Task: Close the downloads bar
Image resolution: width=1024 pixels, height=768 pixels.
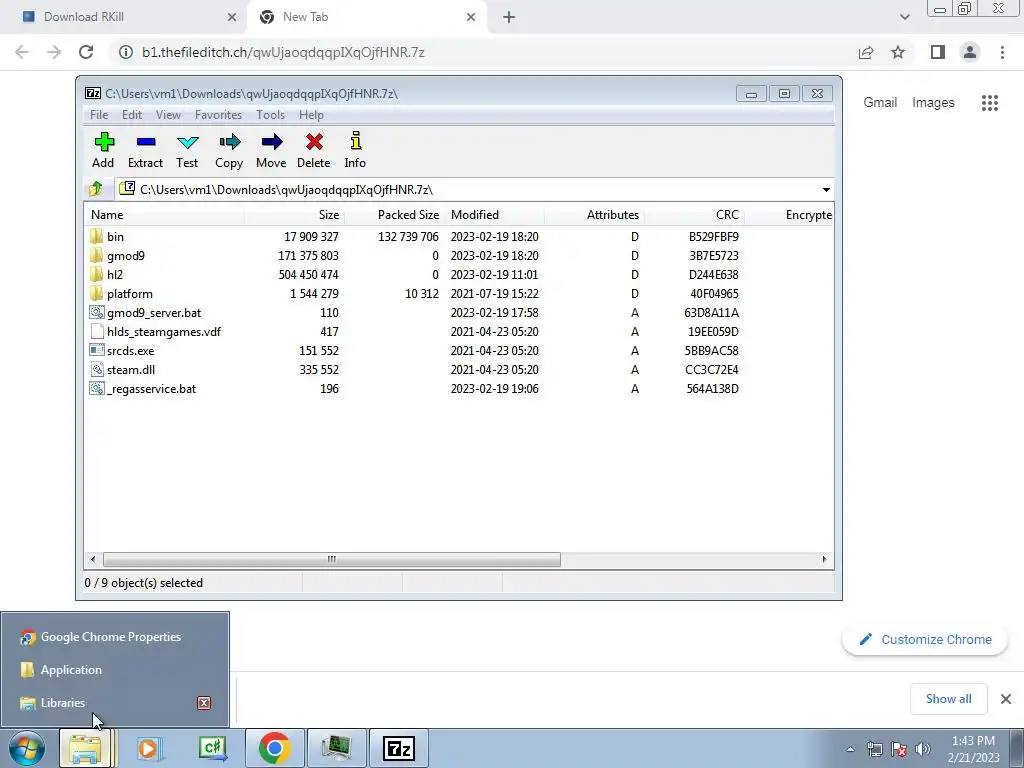Action: point(1006,699)
